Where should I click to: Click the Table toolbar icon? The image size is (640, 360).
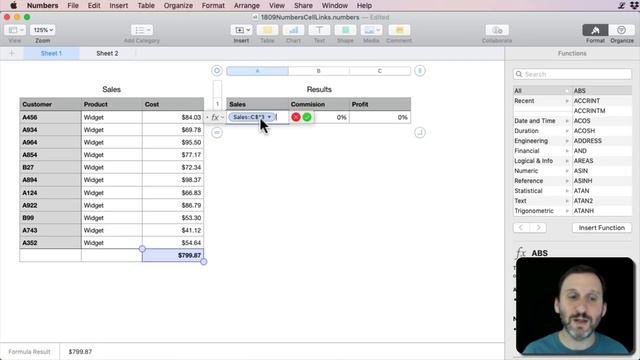click(267, 30)
